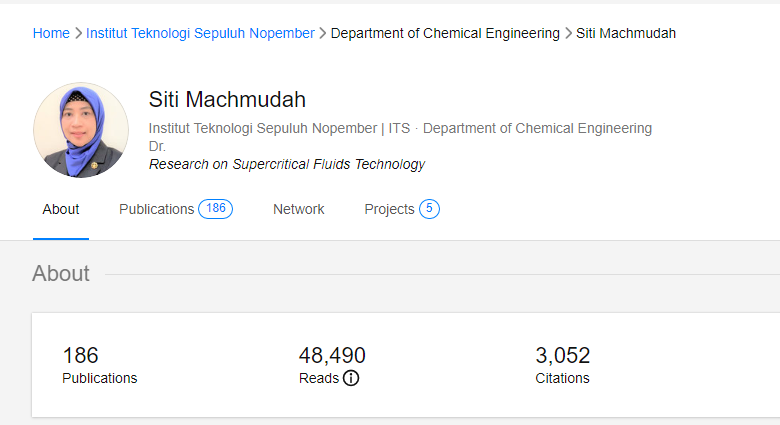Click the 5 count badge on Projects tab

(429, 209)
